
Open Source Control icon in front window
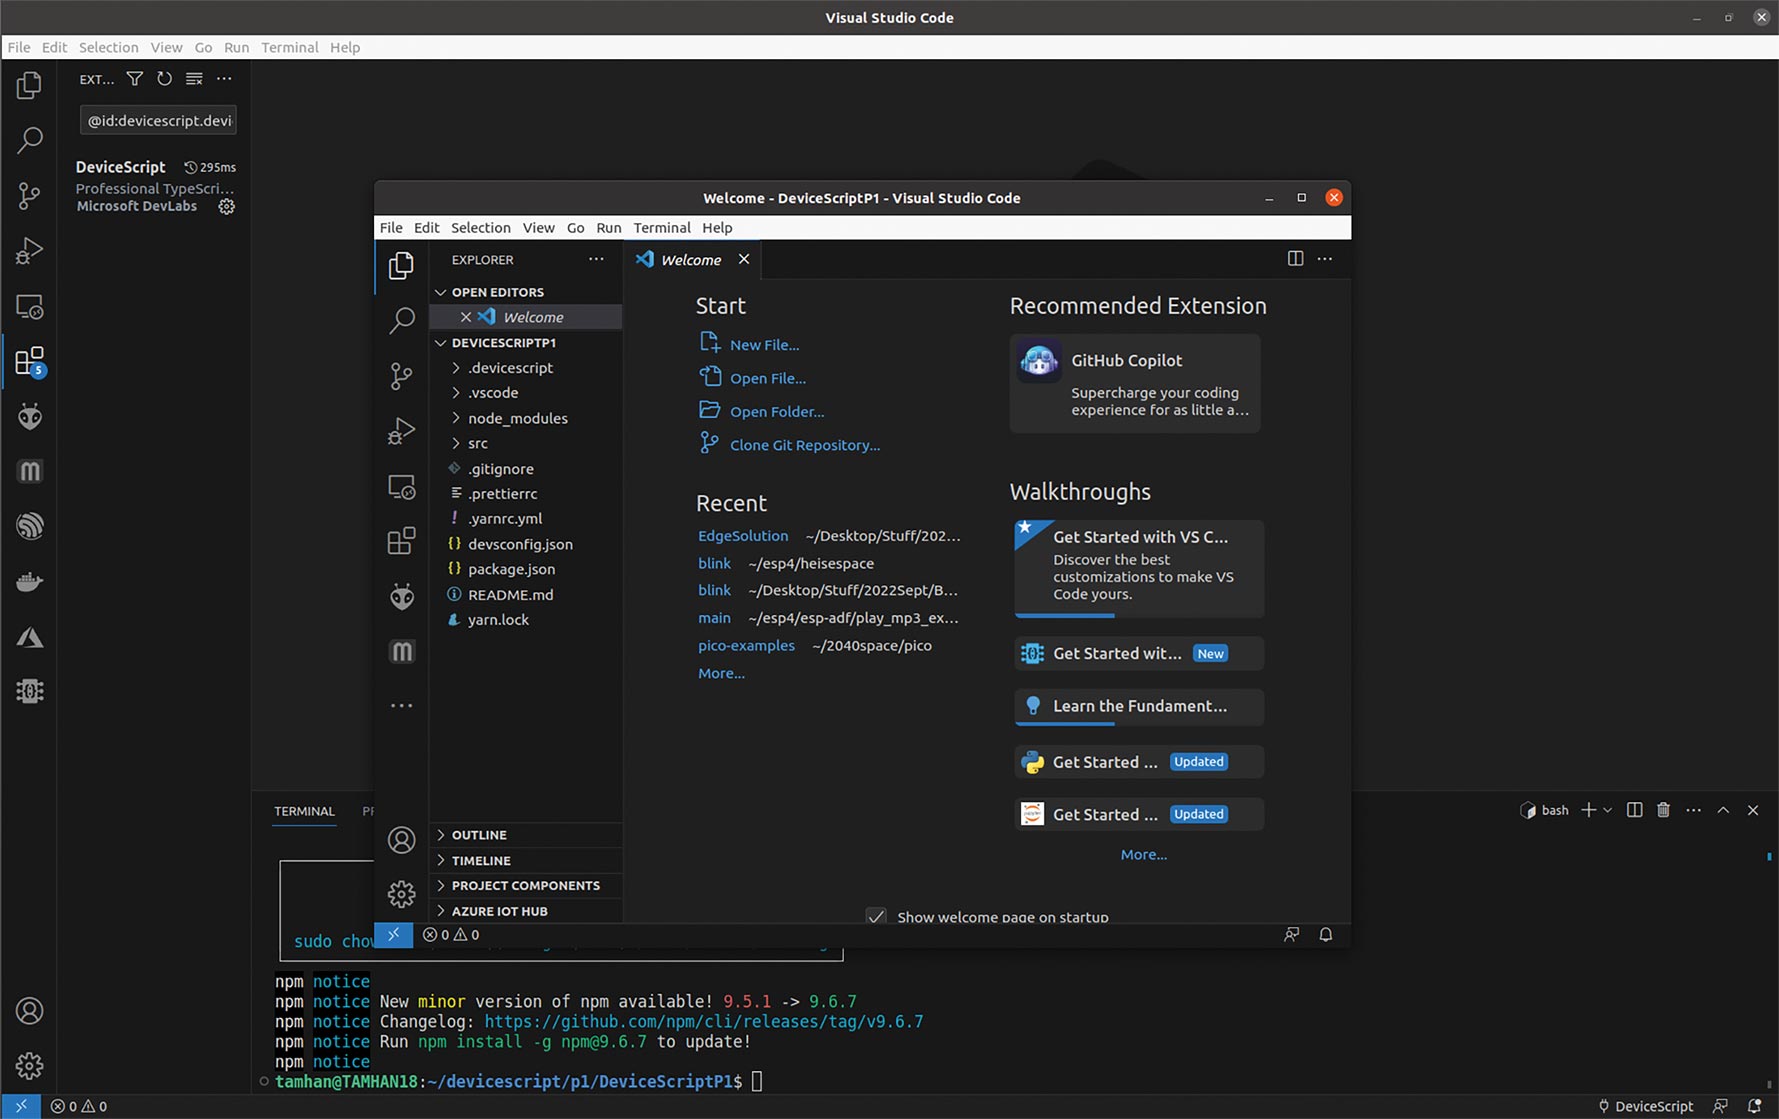(x=401, y=376)
